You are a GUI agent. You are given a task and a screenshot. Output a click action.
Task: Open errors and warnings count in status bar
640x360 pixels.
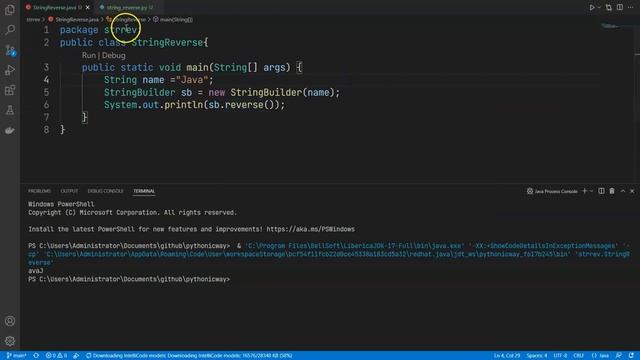click(x=56, y=356)
